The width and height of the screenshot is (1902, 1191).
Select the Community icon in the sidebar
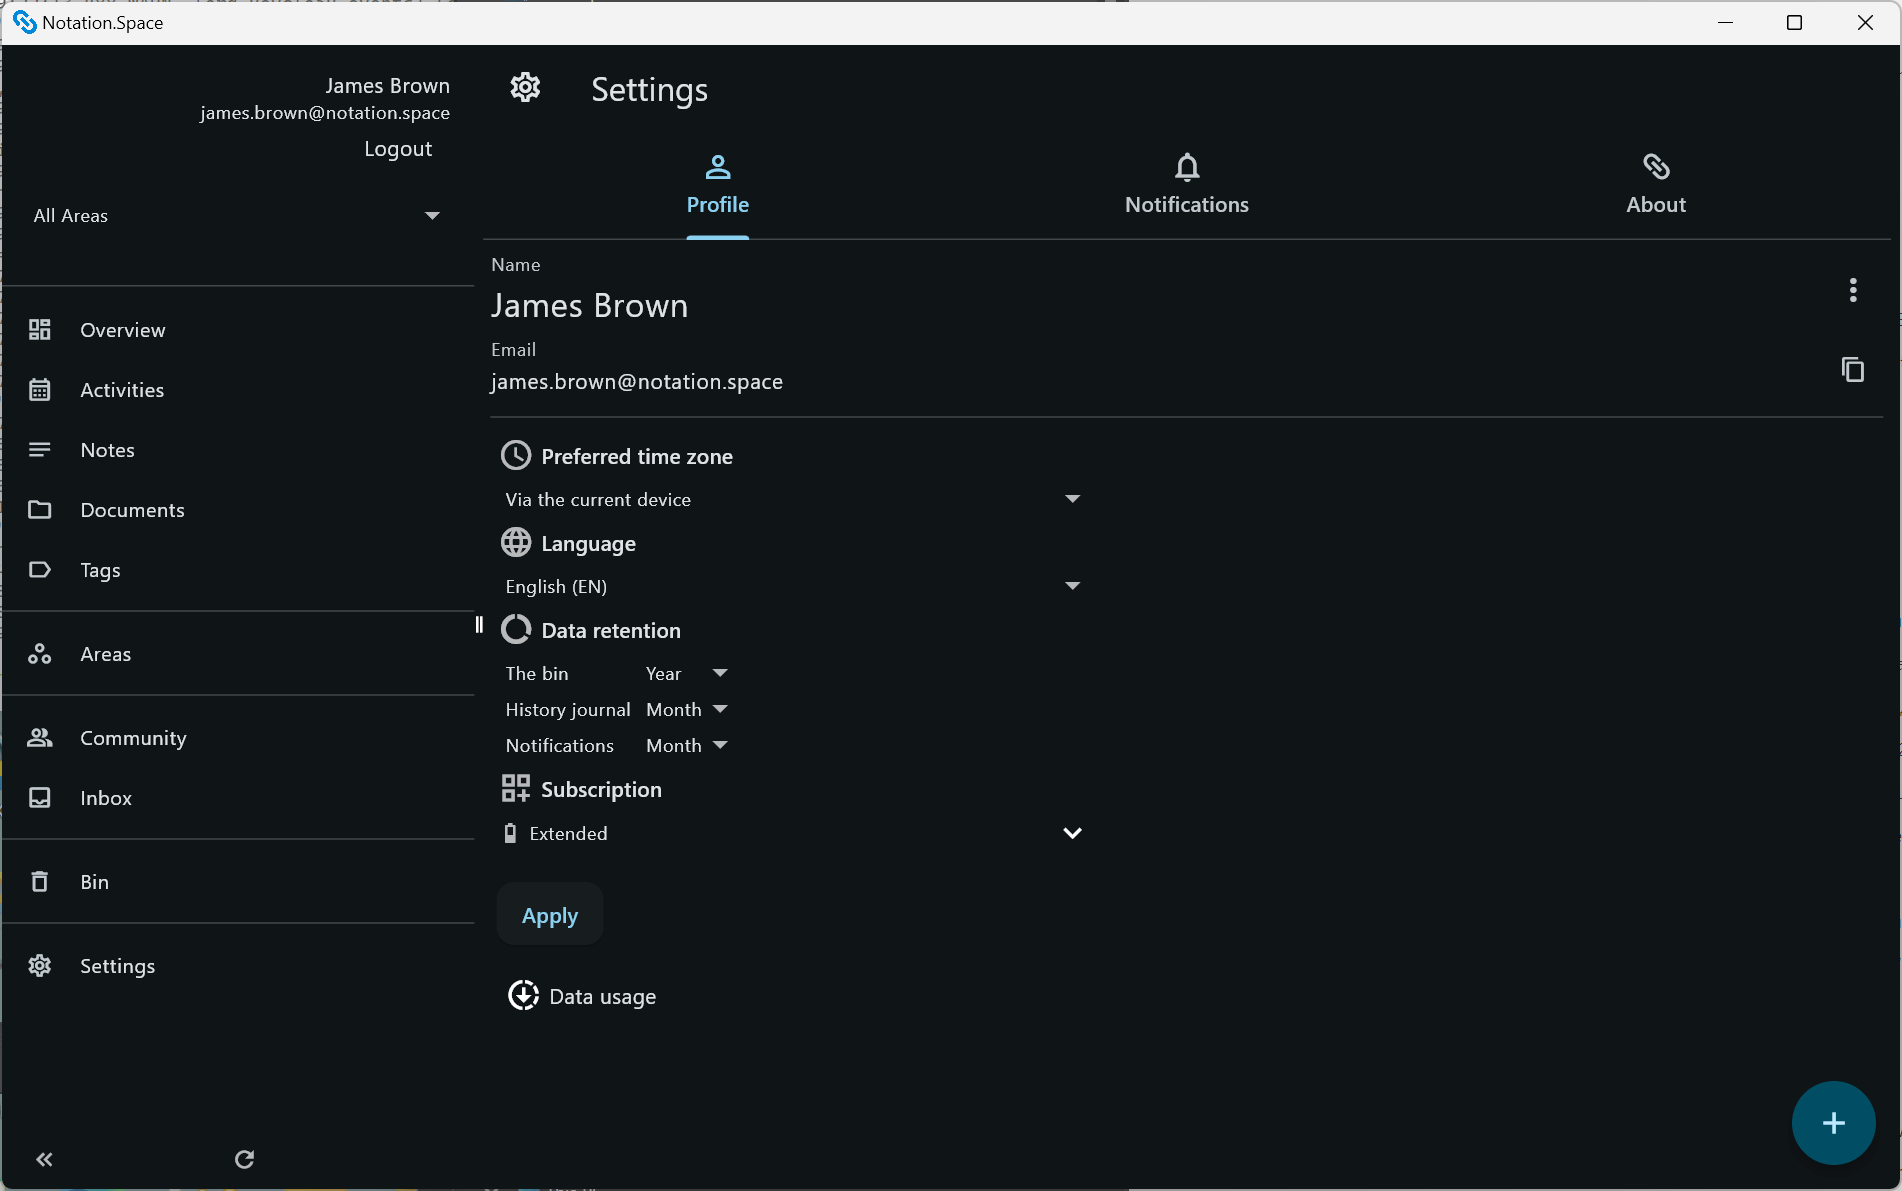click(40, 737)
